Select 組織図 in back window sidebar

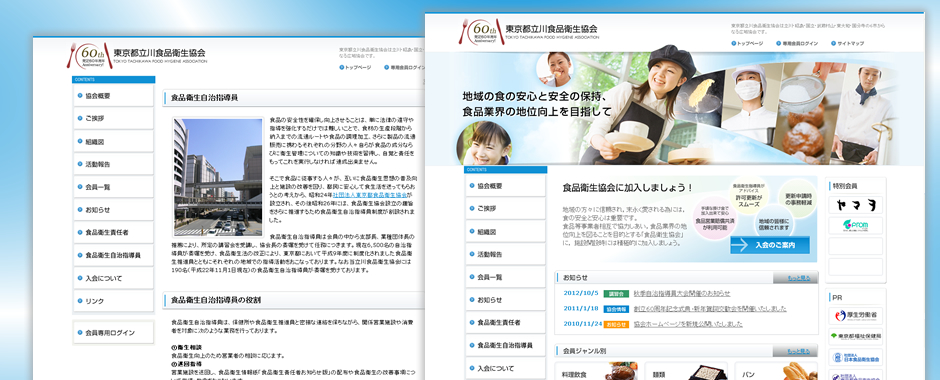coord(114,141)
